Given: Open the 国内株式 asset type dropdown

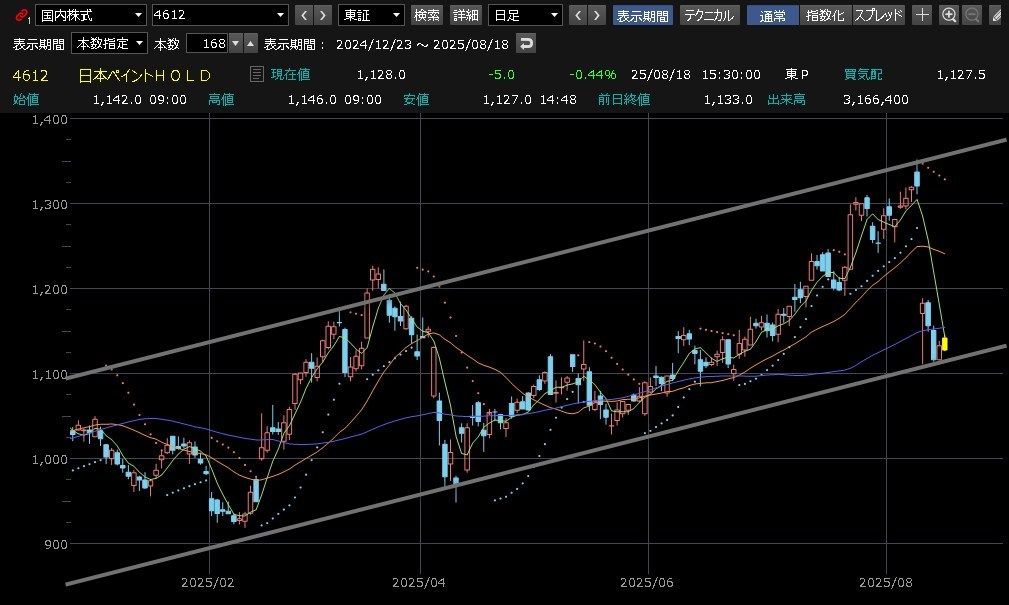Looking at the screenshot, I should (x=91, y=15).
